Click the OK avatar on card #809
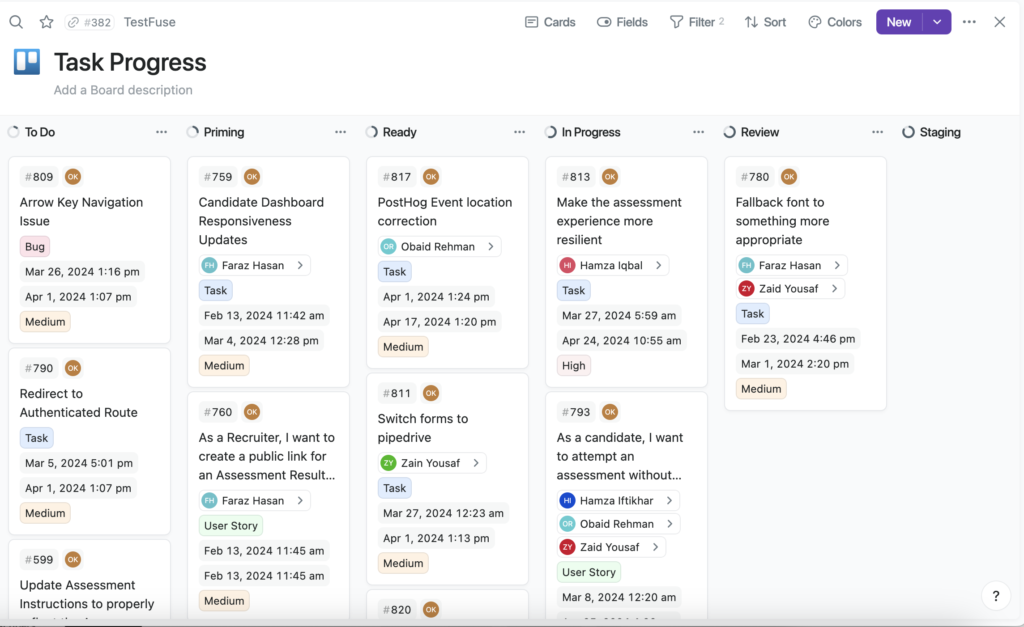1024x627 pixels. (72, 176)
